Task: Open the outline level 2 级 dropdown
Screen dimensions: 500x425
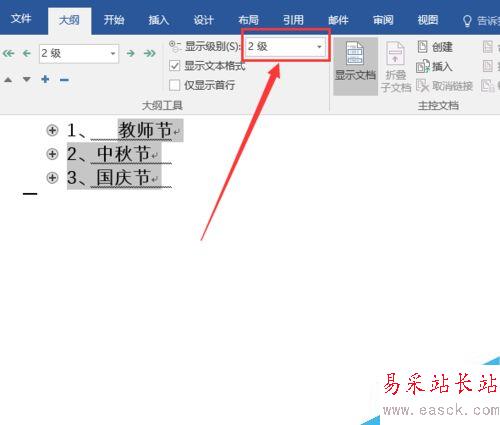Action: pyautogui.click(x=79, y=54)
